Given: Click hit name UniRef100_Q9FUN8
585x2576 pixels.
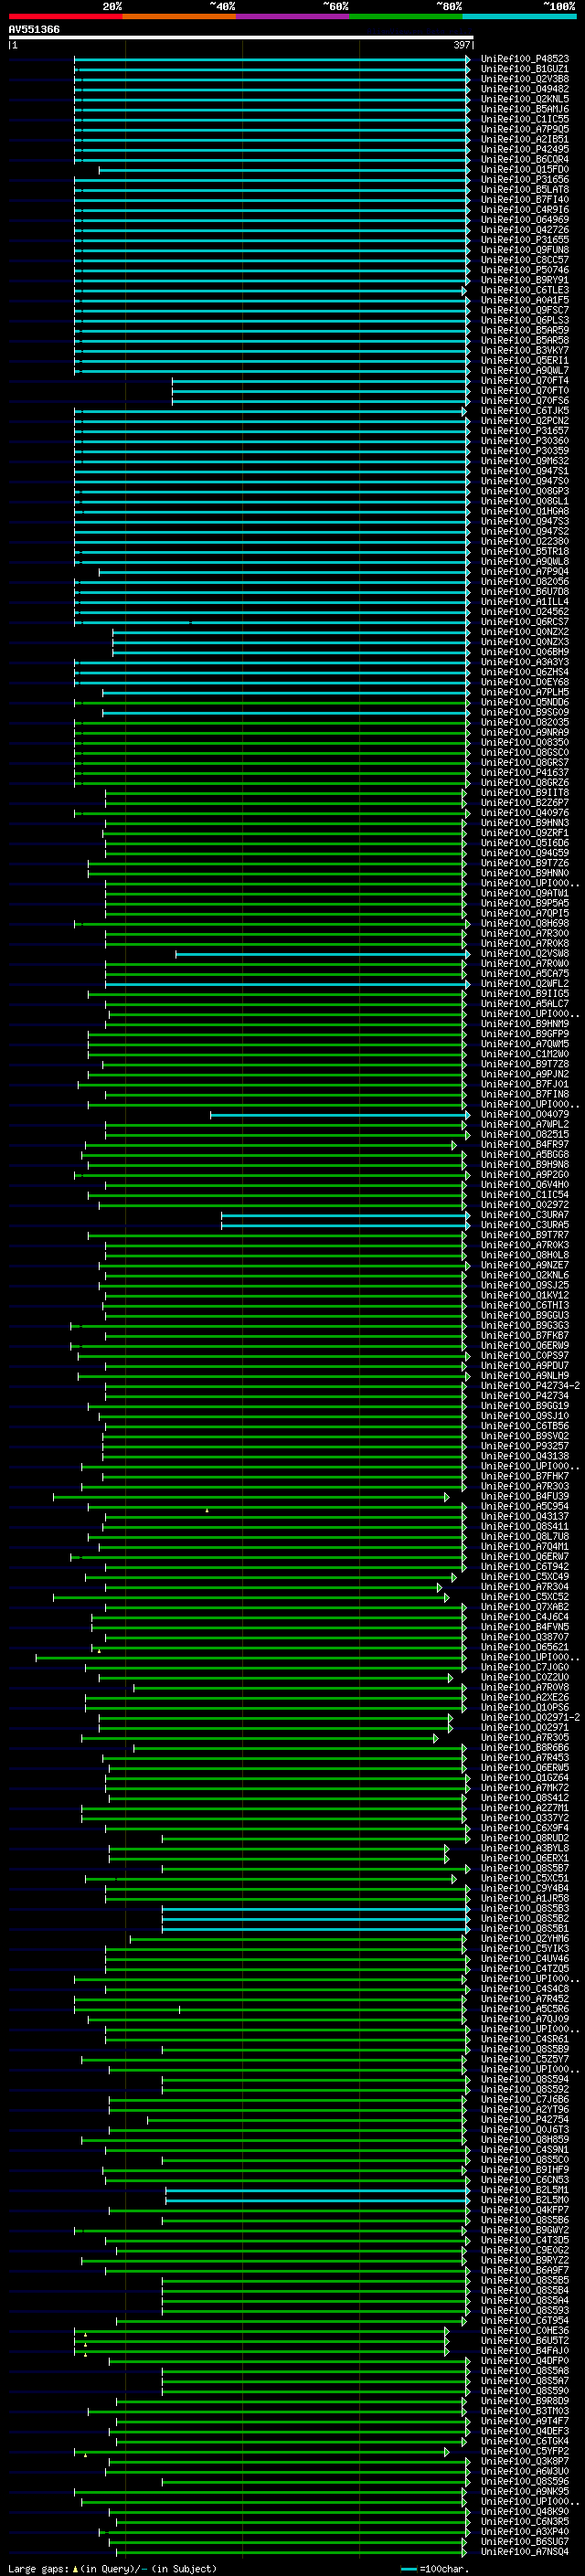Looking at the screenshot, I should [524, 250].
